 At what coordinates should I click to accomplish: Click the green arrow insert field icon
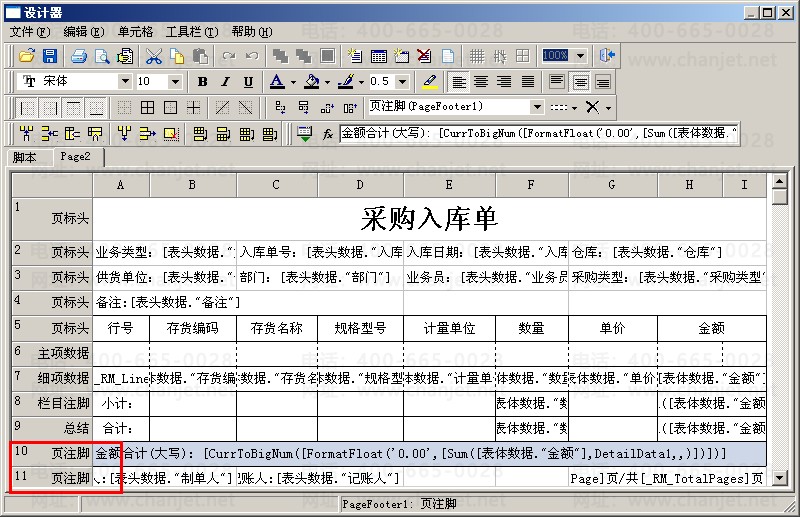point(305,134)
